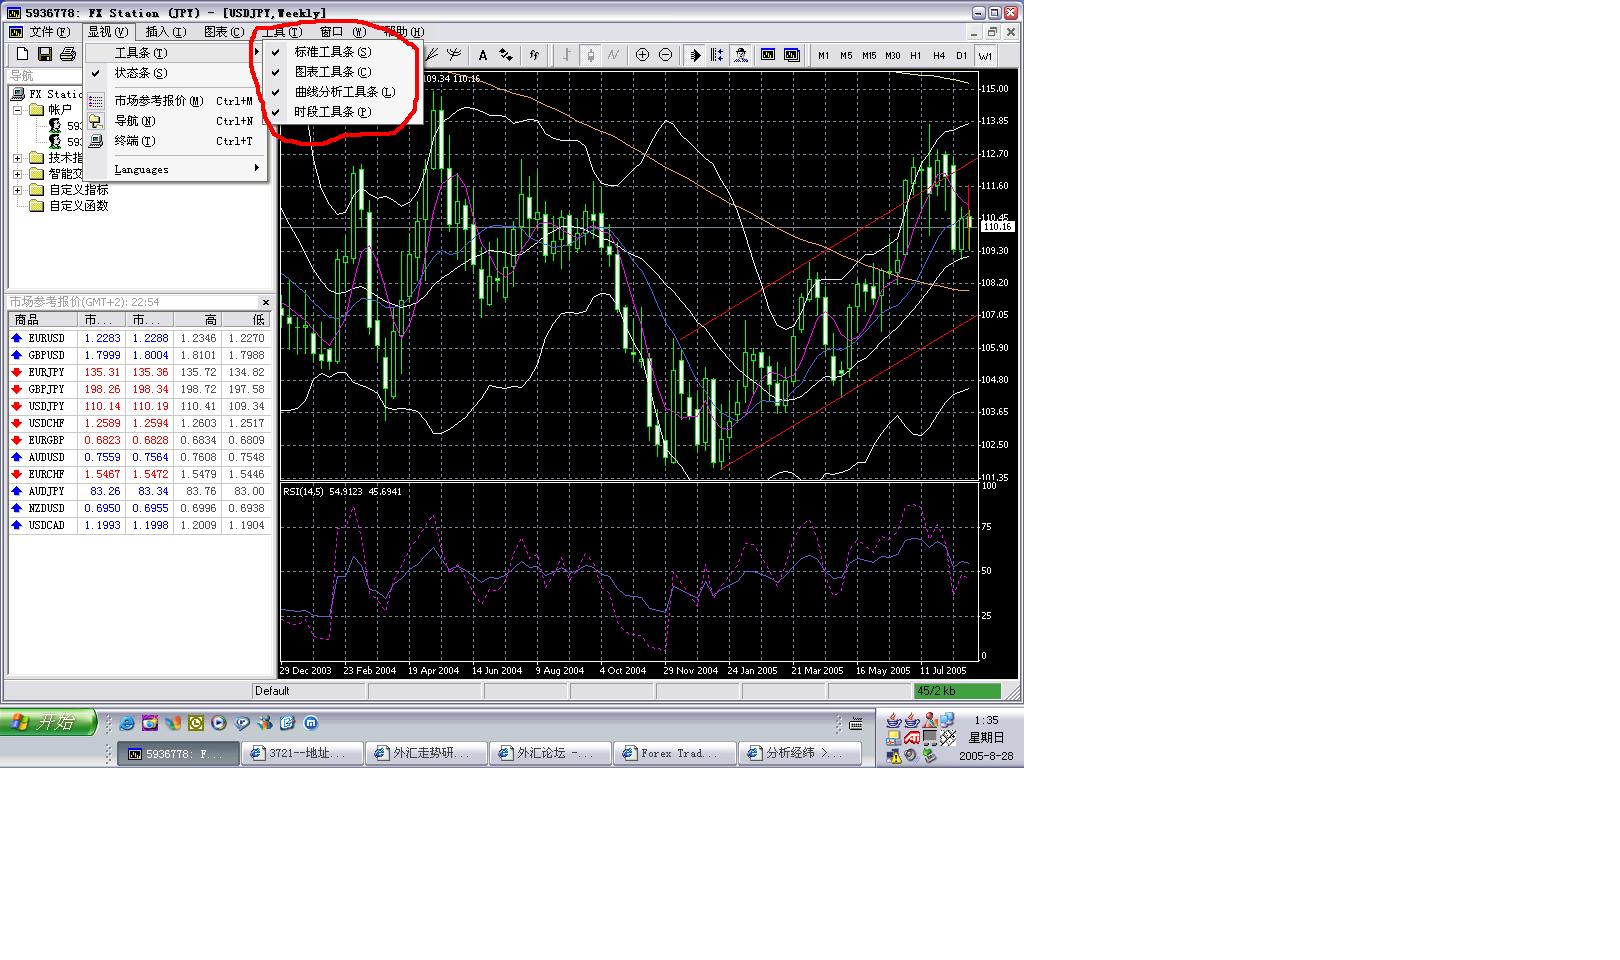
Task: Toggle 图表工具条 toolbar checkbox
Action: [276, 72]
